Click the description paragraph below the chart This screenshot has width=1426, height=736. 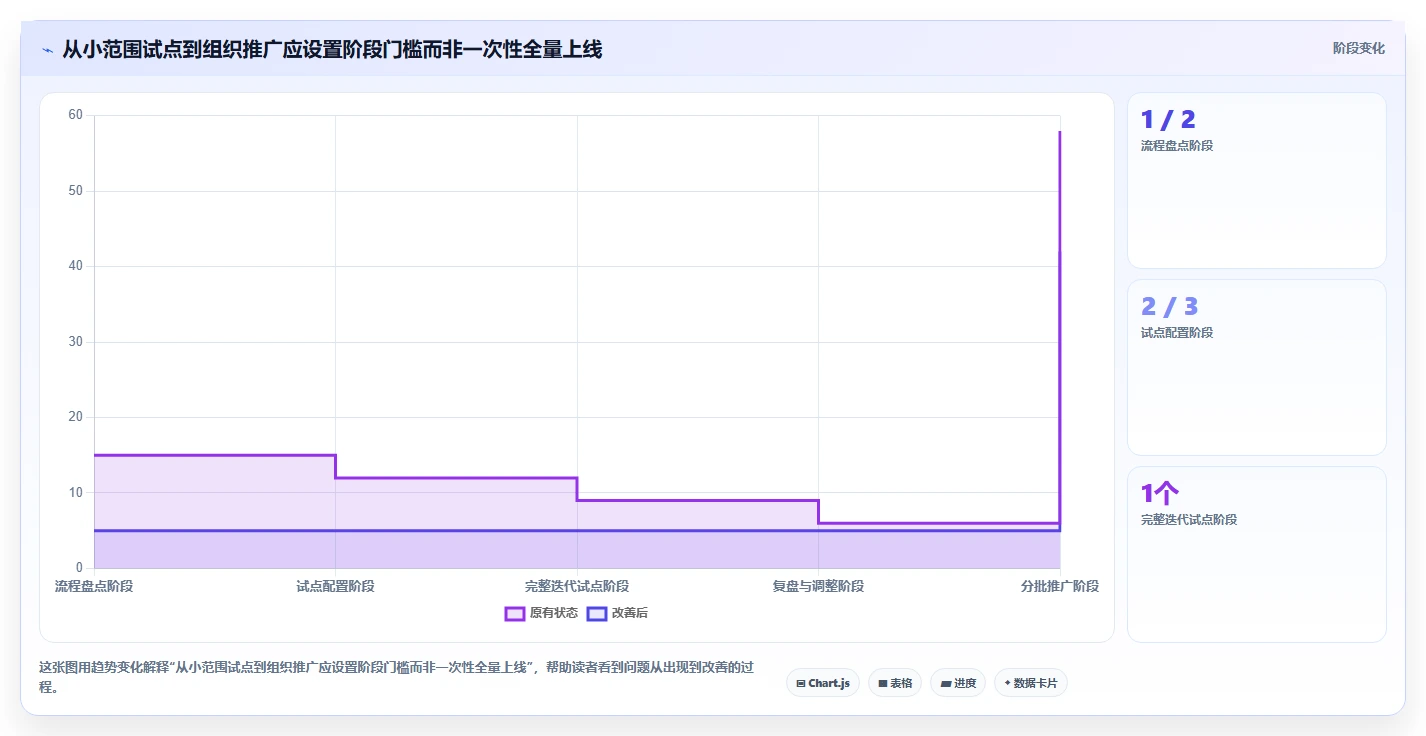coord(396,677)
